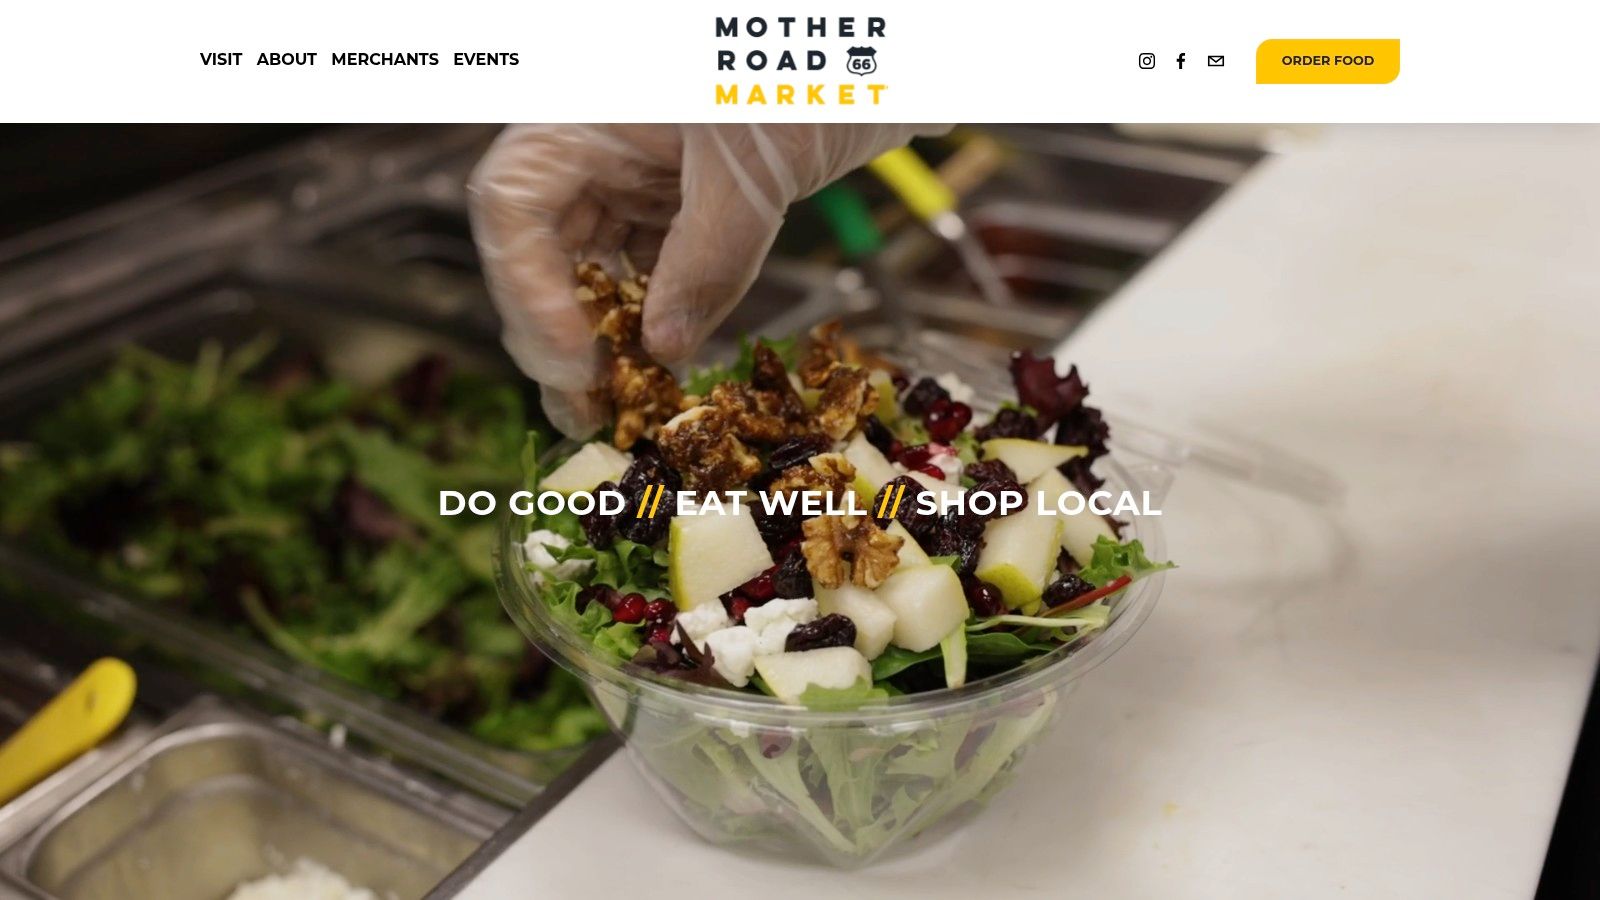Click the word MOTHER in the logo
The image size is (1600, 900).
[x=801, y=27]
